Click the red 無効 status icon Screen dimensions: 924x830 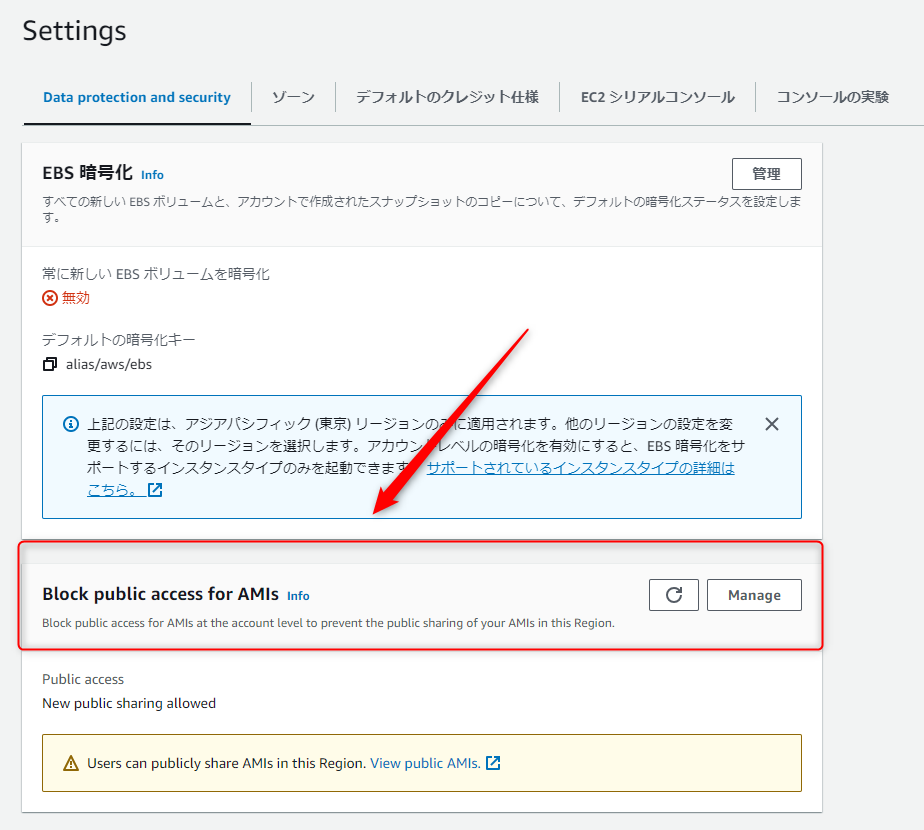50,297
